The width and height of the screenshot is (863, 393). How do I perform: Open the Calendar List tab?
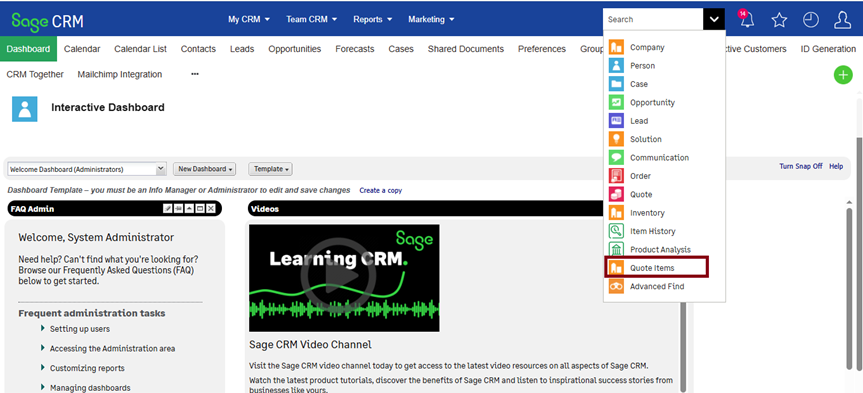coord(140,49)
